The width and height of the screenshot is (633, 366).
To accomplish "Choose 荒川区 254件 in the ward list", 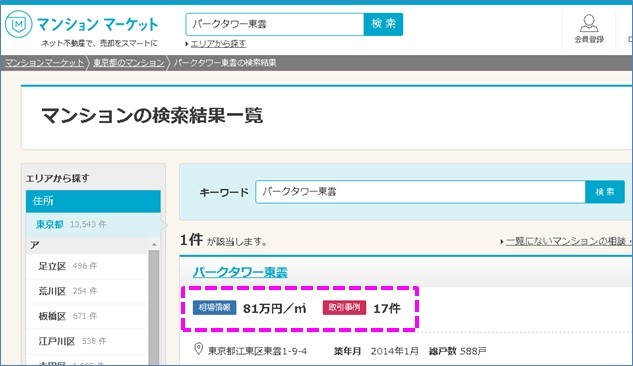I will pyautogui.click(x=87, y=291).
